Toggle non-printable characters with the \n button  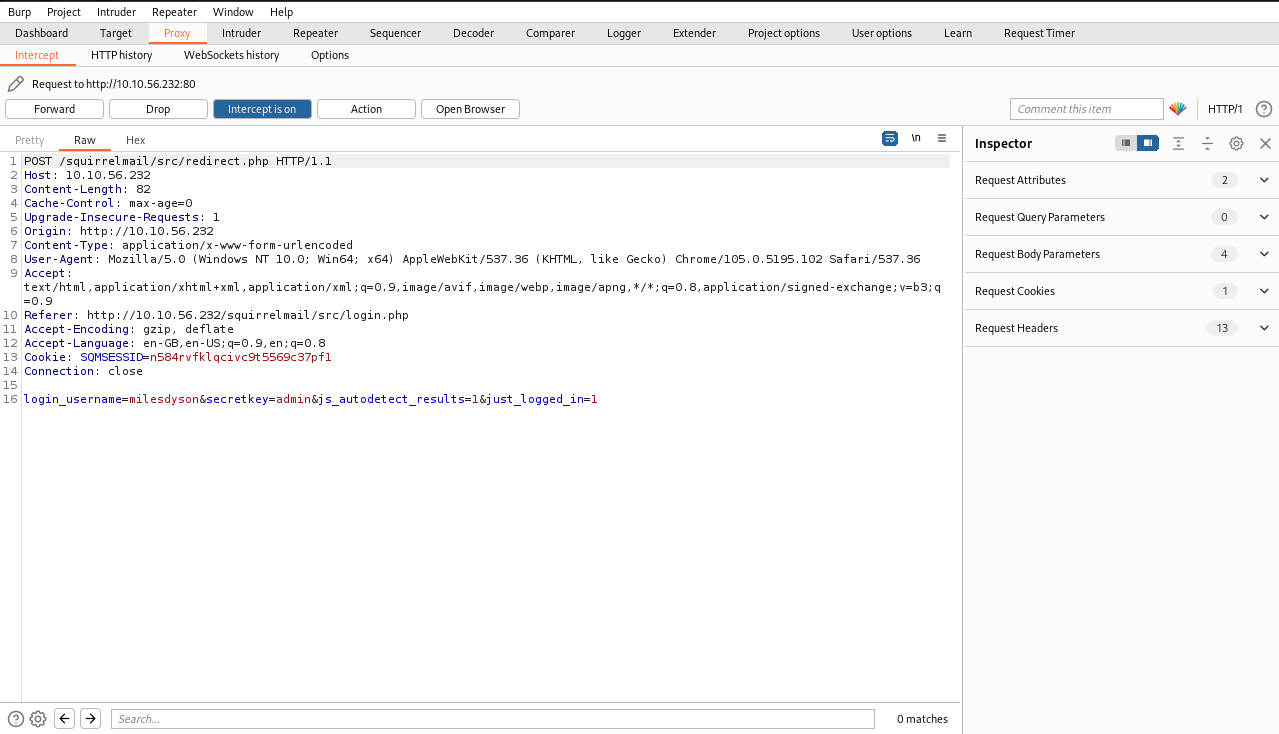(916, 139)
